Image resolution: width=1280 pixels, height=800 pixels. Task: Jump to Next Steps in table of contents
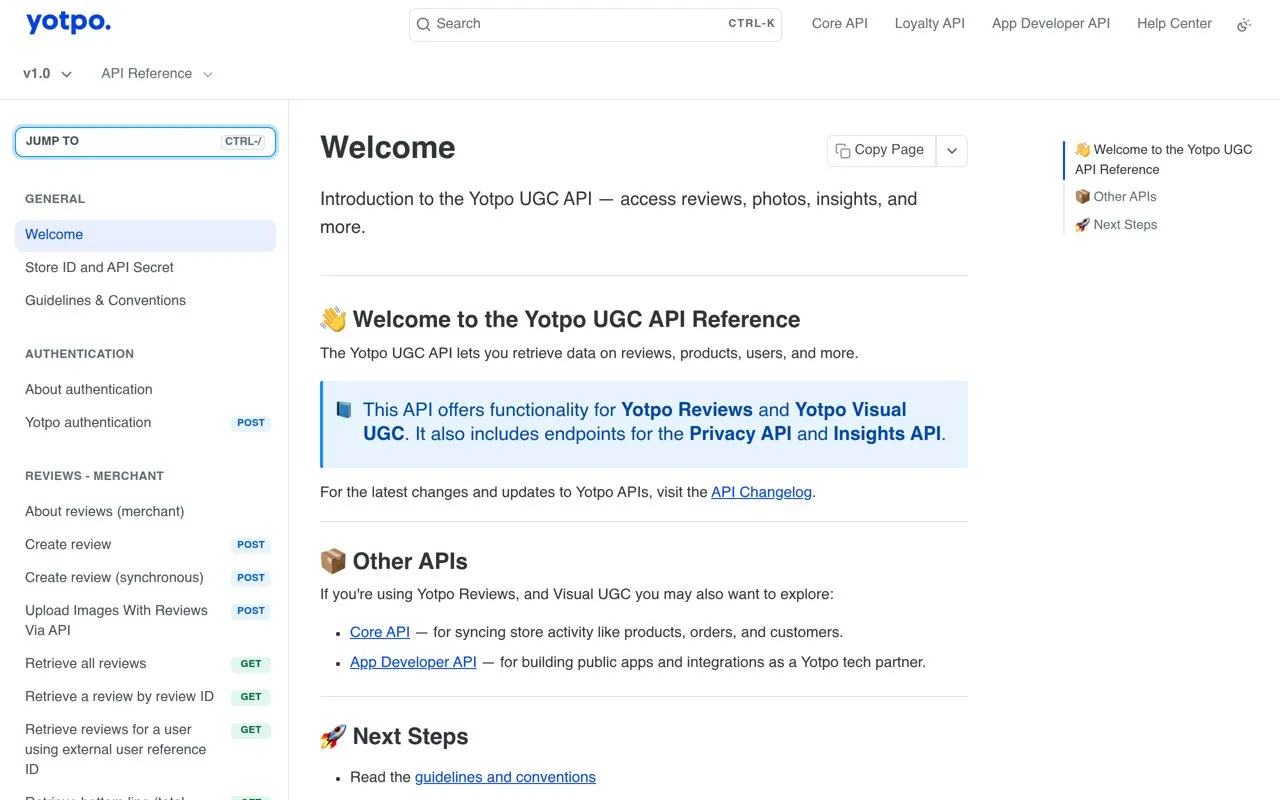click(x=1115, y=225)
